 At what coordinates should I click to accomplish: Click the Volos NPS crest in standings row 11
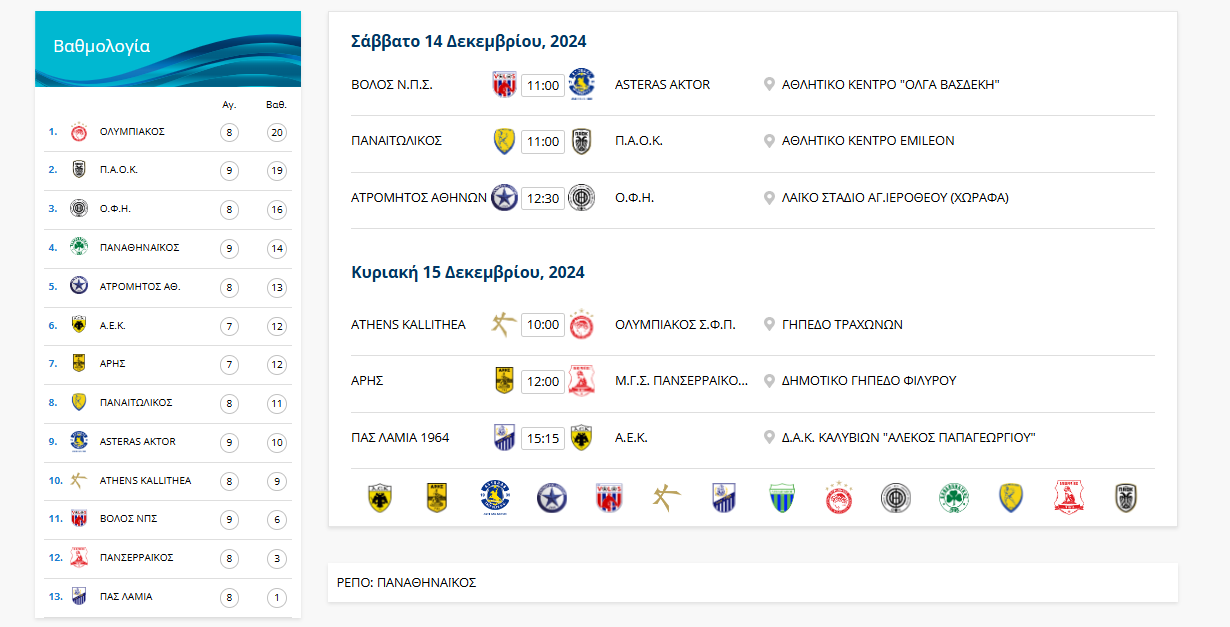[x=80, y=518]
